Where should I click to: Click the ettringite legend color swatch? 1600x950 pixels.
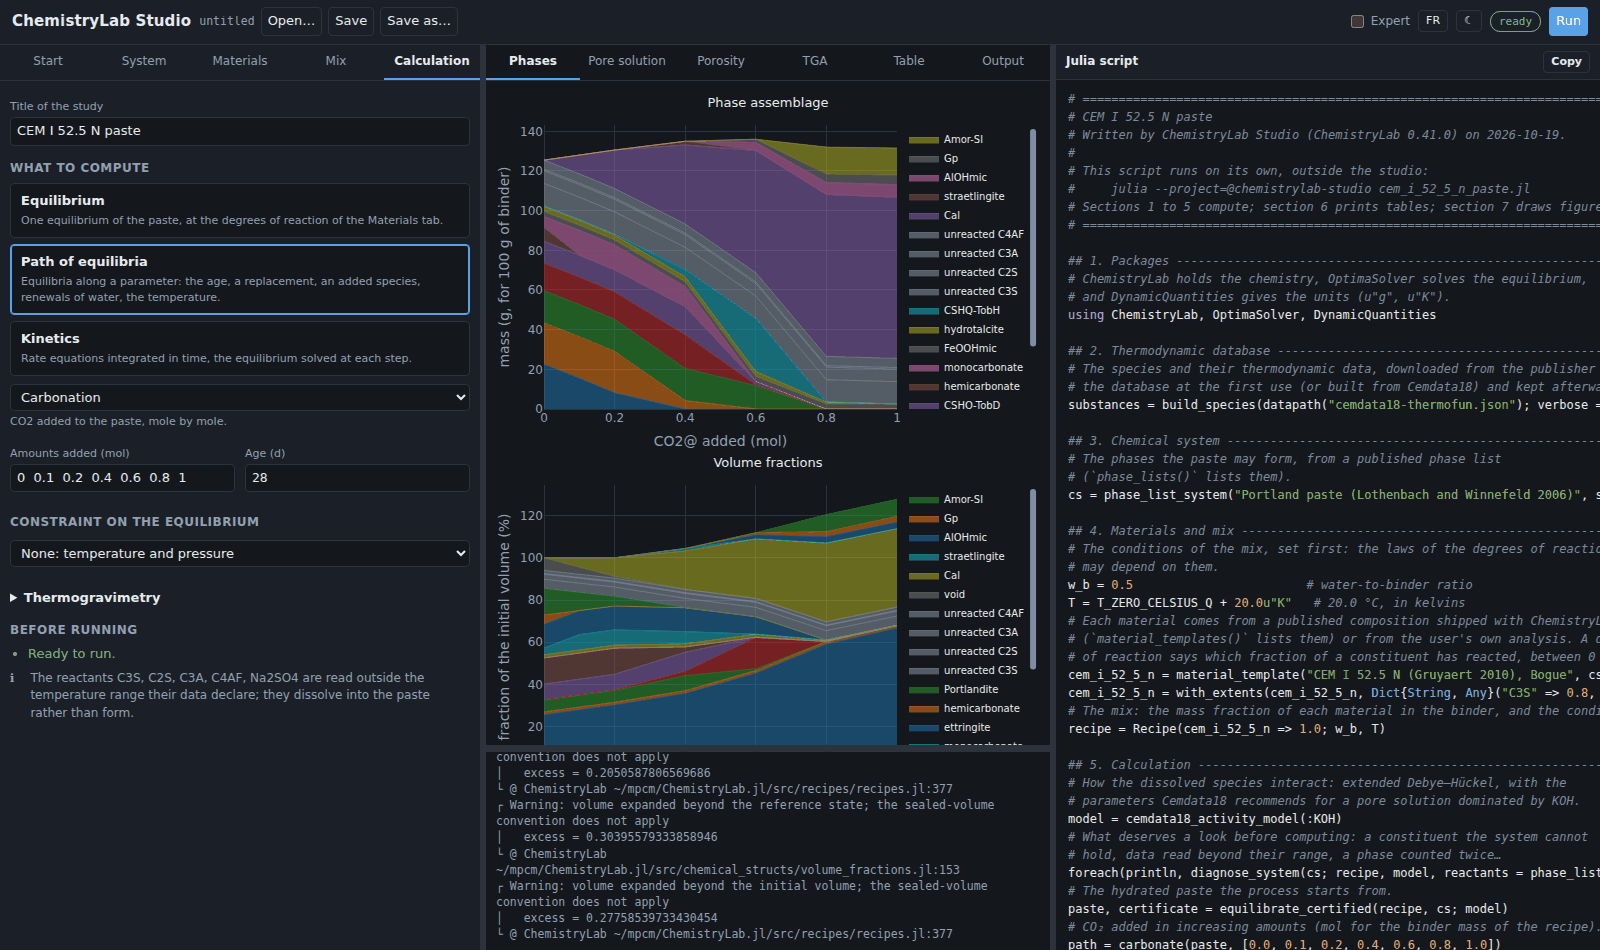pyautogui.click(x=924, y=728)
